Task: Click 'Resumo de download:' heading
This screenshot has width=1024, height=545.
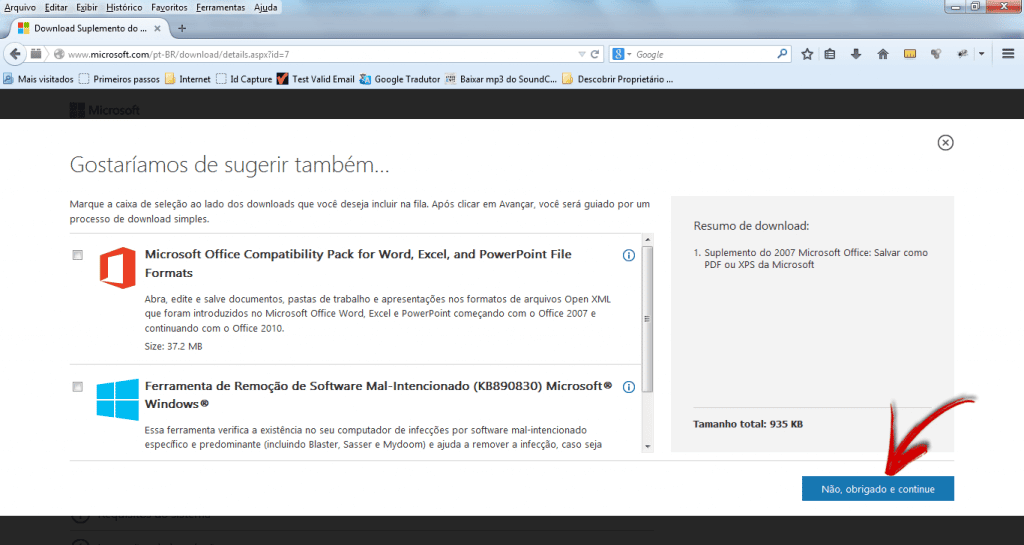Action: pos(751,226)
